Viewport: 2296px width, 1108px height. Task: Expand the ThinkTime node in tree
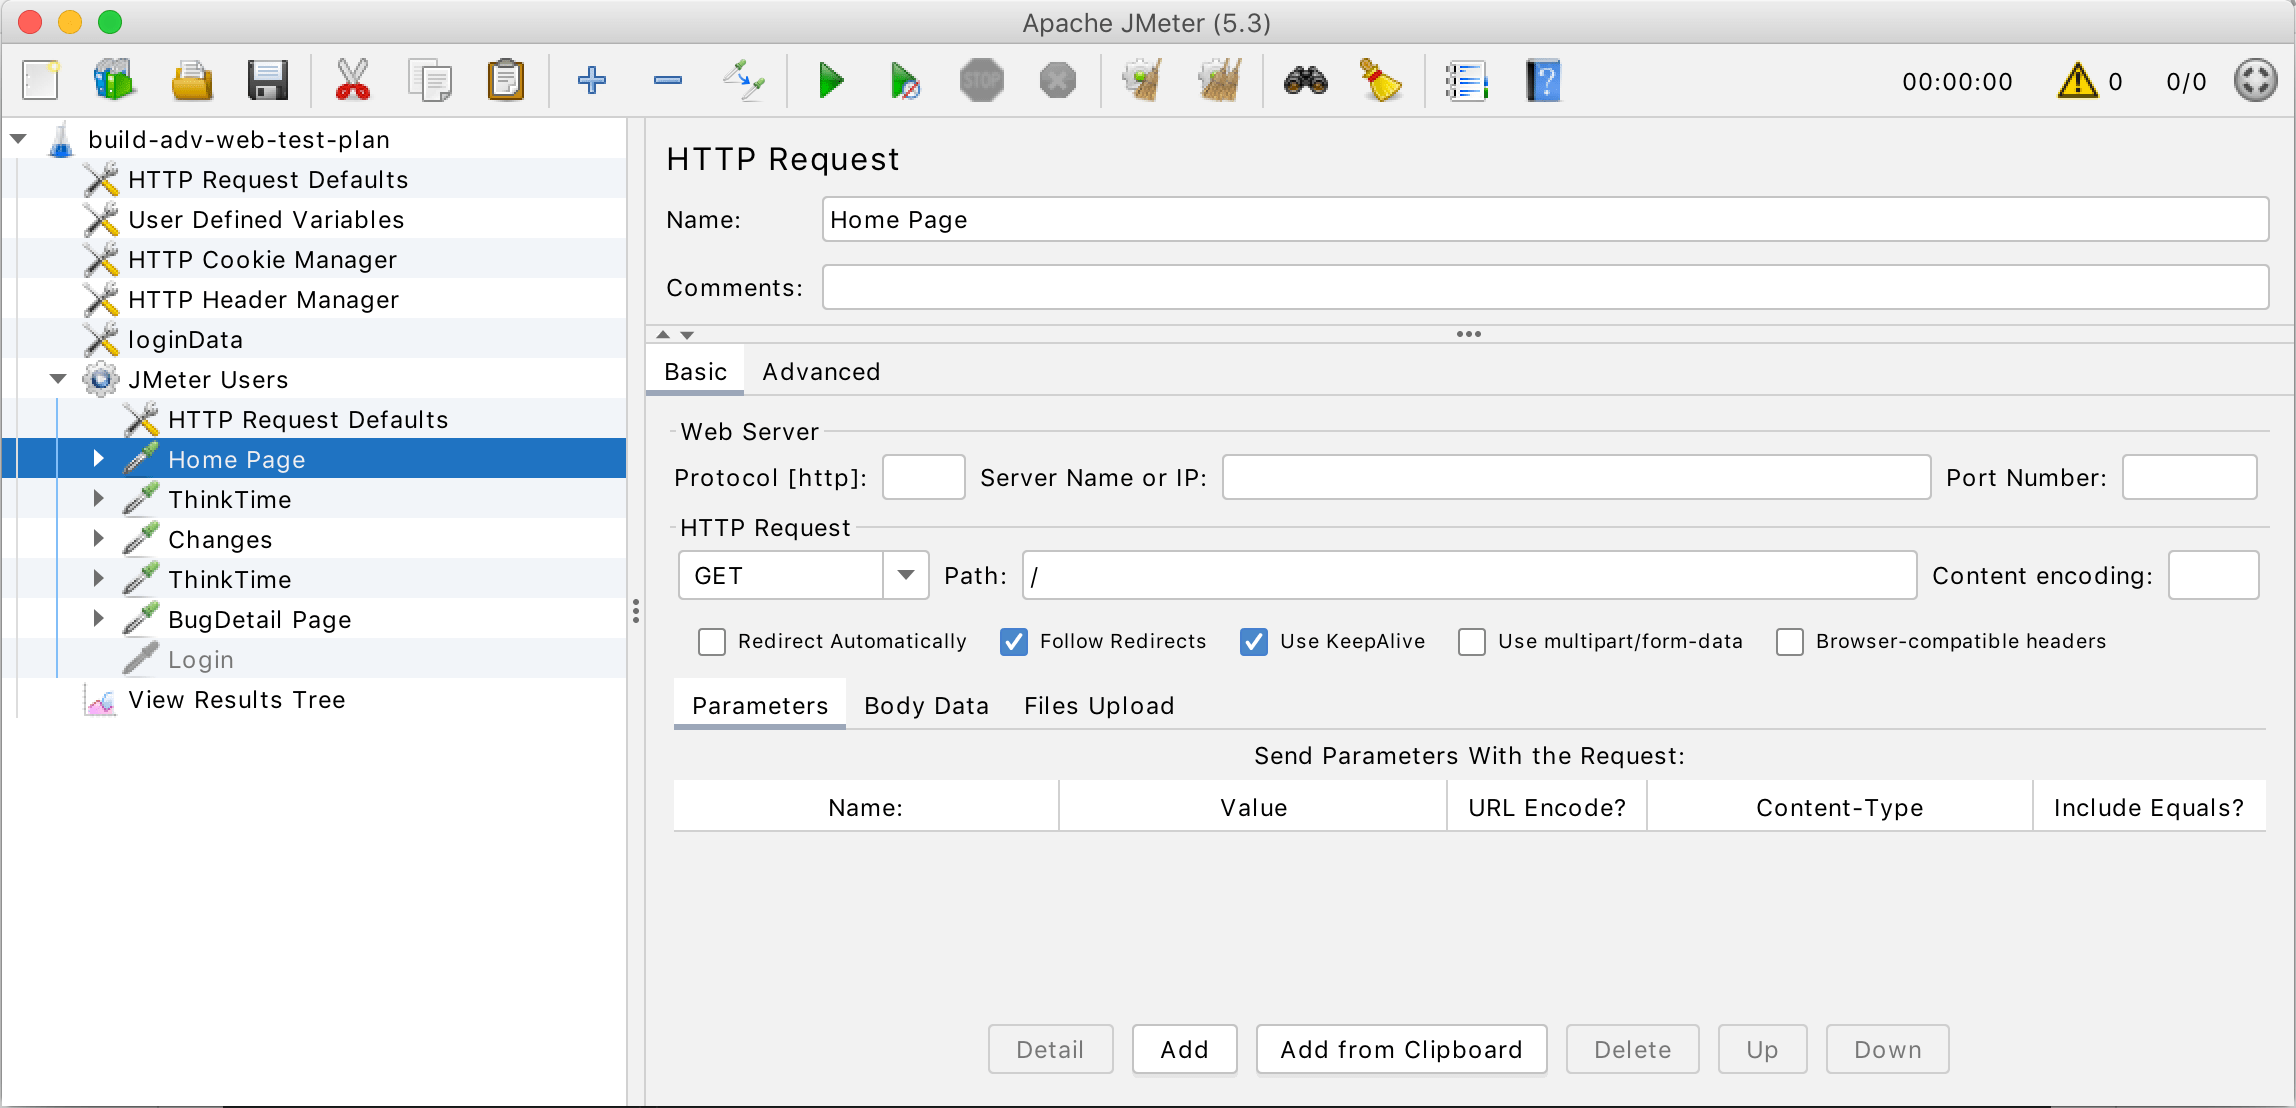pos(97,499)
